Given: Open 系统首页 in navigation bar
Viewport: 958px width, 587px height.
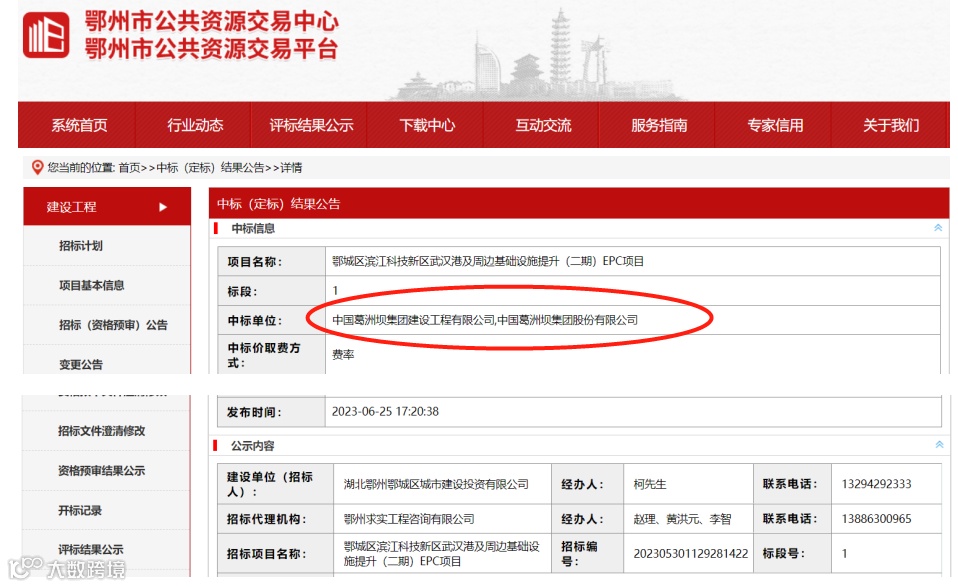Looking at the screenshot, I should tap(79, 125).
